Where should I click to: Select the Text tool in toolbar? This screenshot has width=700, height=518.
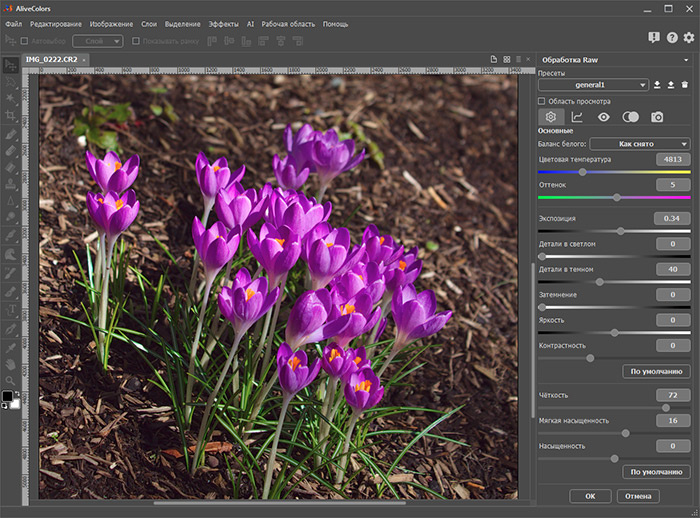click(12, 309)
